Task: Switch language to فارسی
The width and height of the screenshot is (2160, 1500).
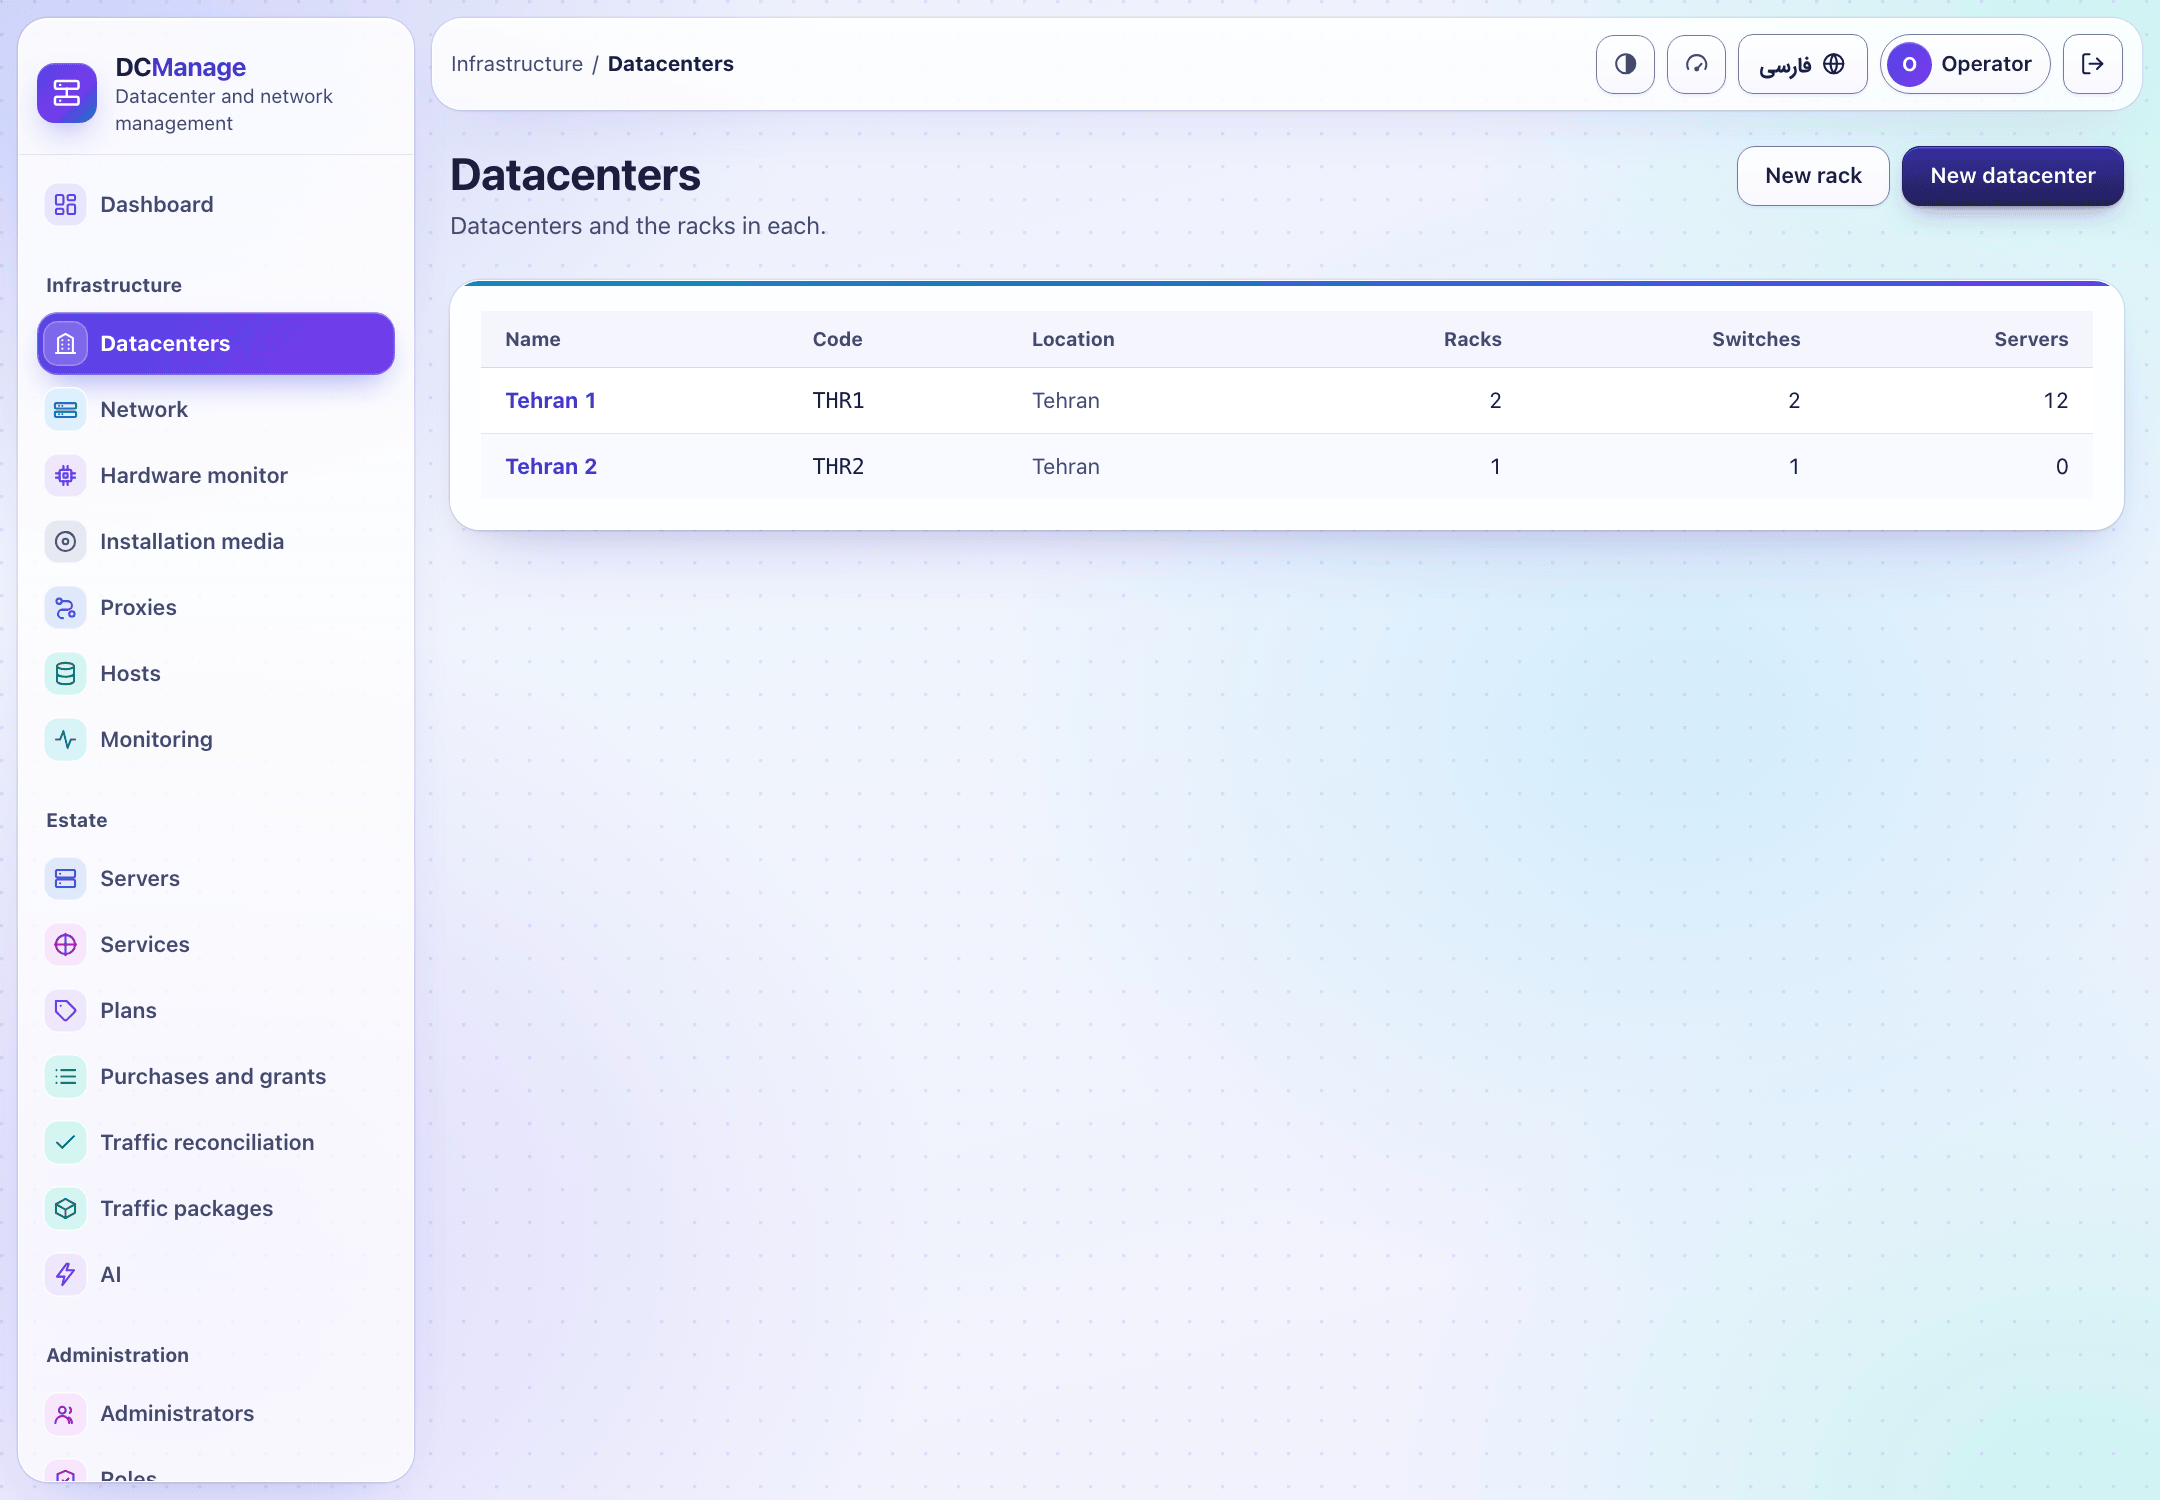Action: (1802, 64)
